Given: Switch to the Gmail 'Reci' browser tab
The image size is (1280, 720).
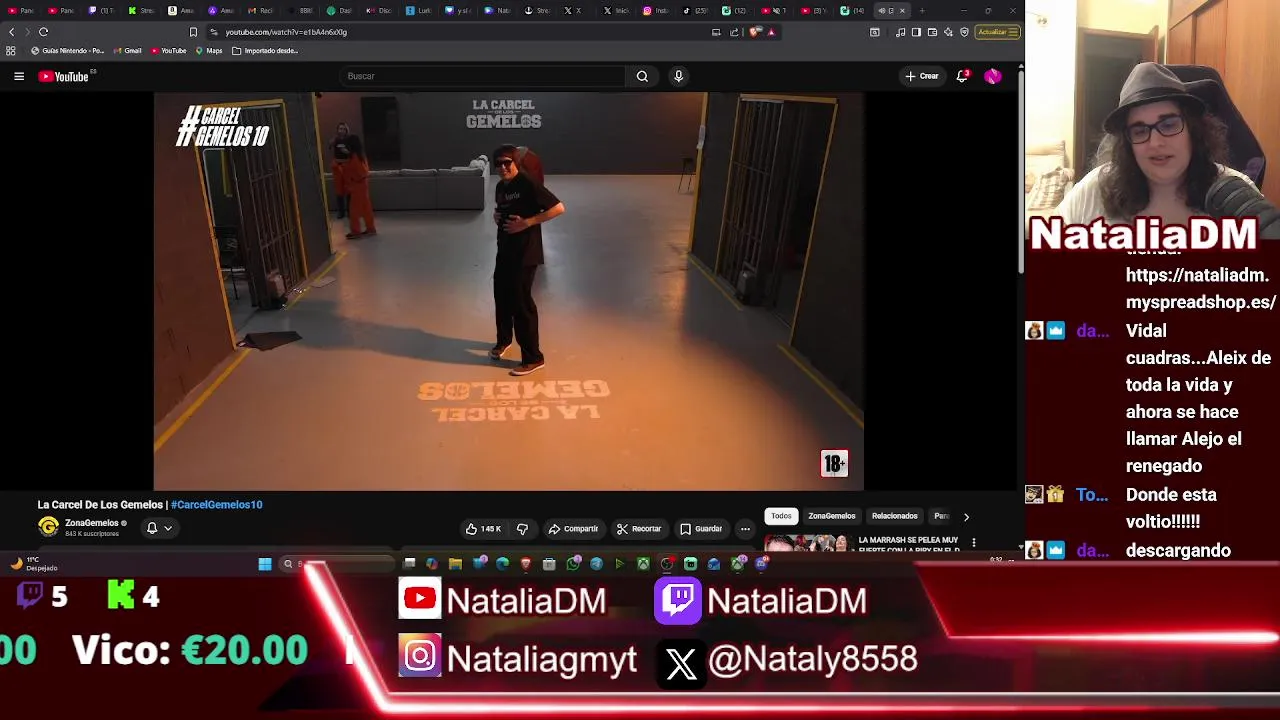Looking at the screenshot, I should [260, 11].
